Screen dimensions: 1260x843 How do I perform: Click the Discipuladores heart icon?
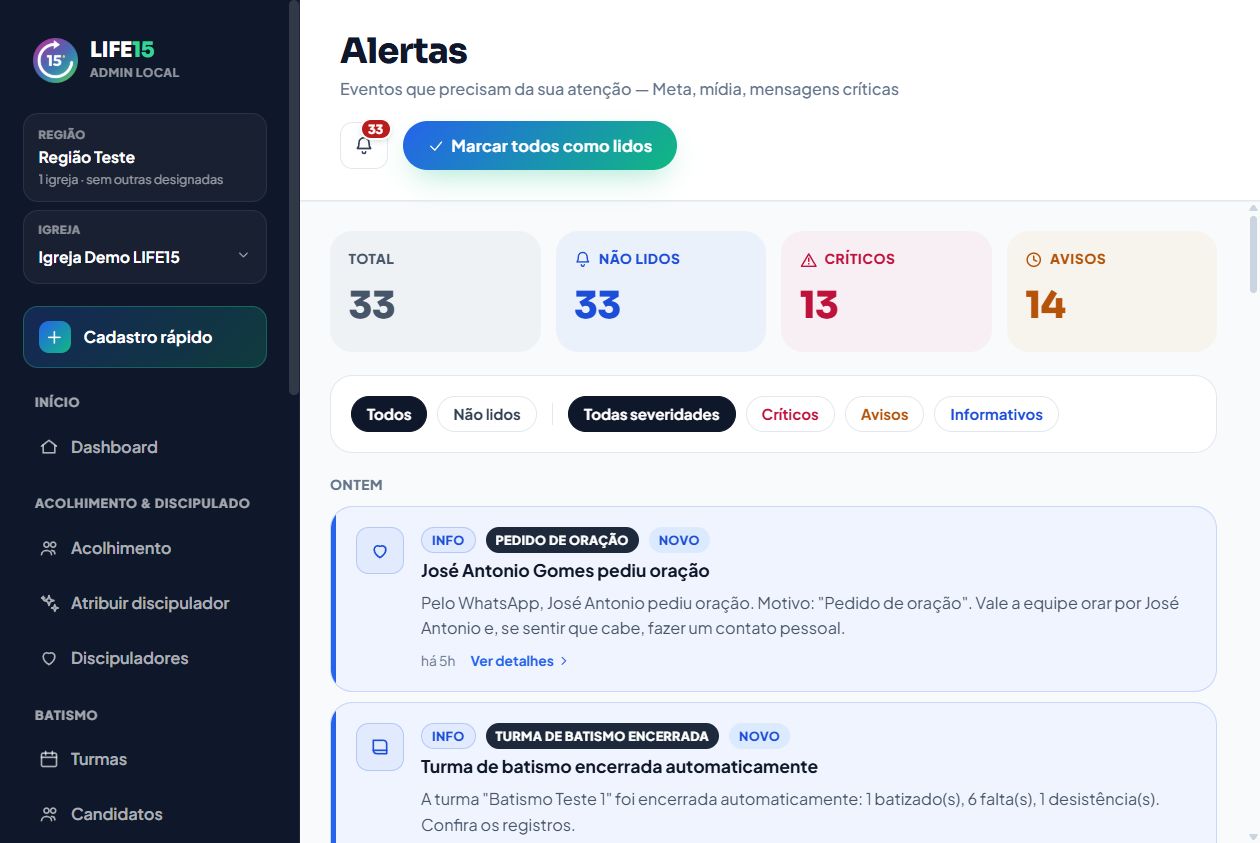[48, 658]
